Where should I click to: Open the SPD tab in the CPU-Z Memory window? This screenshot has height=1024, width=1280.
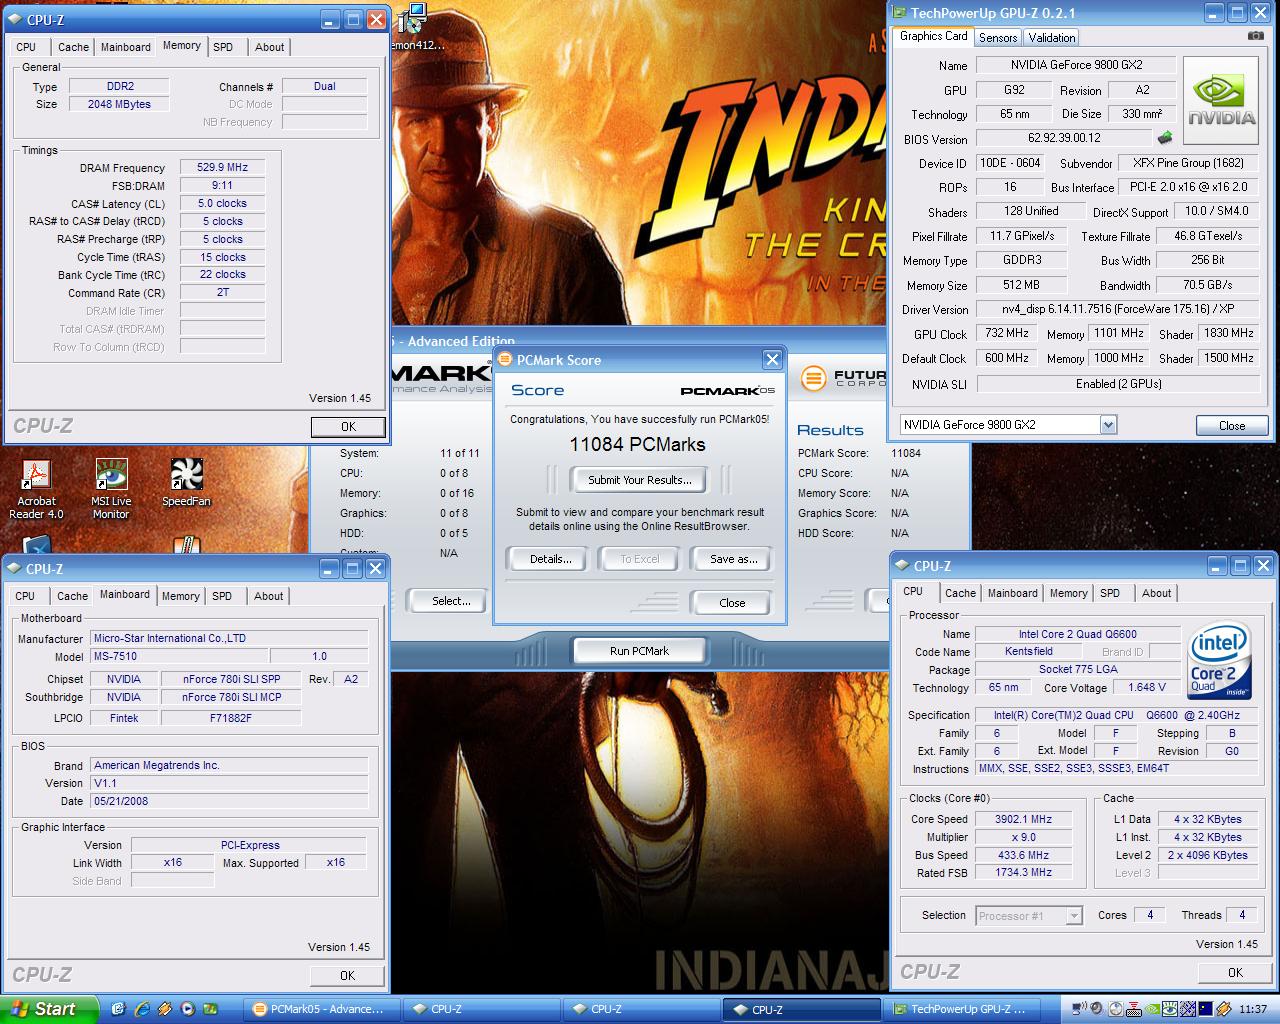223,47
